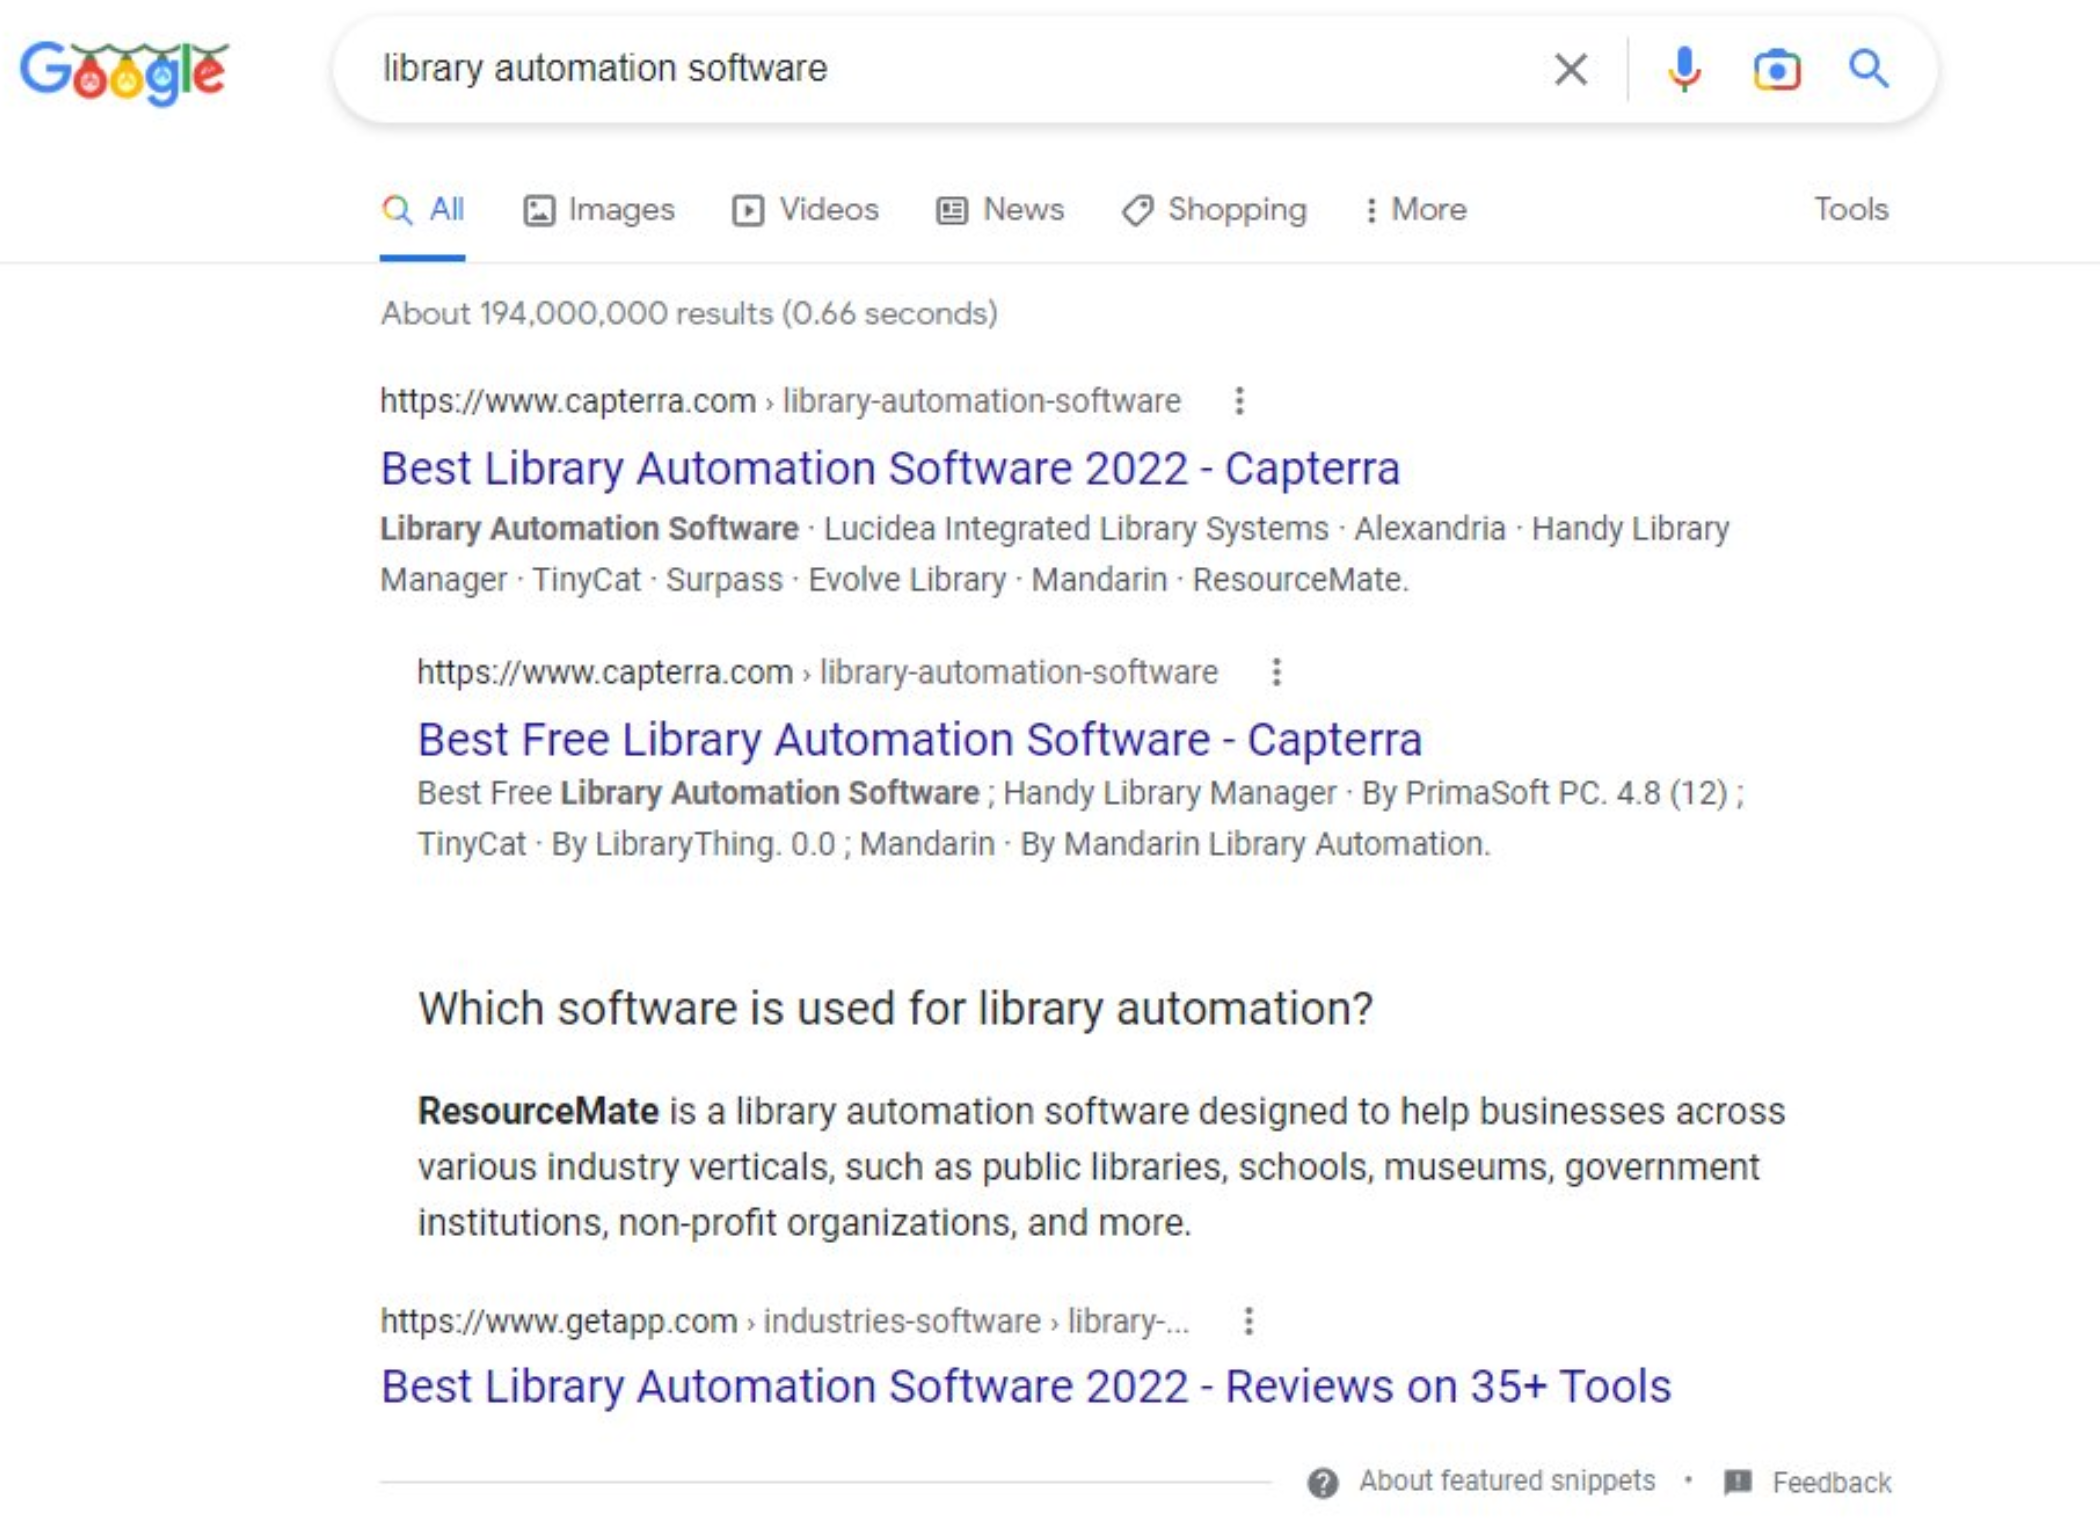Viewport: 2100px width, 1540px height.
Task: Click inside the search query field
Action: tap(900, 70)
